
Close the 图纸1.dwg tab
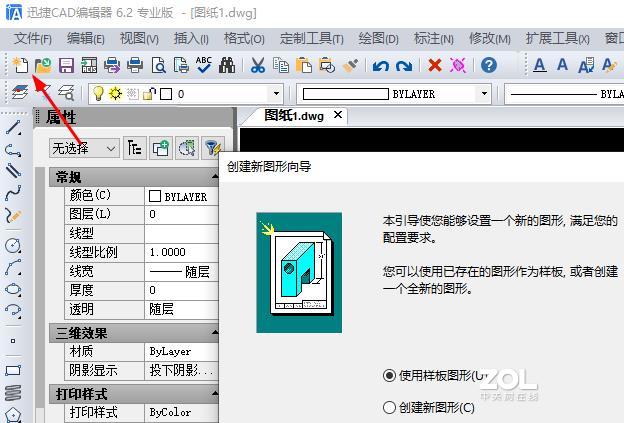tap(338, 115)
